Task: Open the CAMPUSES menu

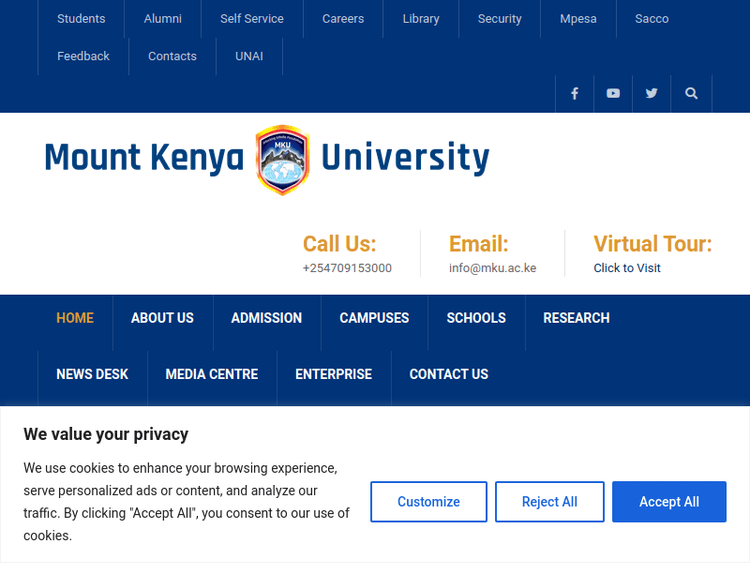Action: coord(374,318)
